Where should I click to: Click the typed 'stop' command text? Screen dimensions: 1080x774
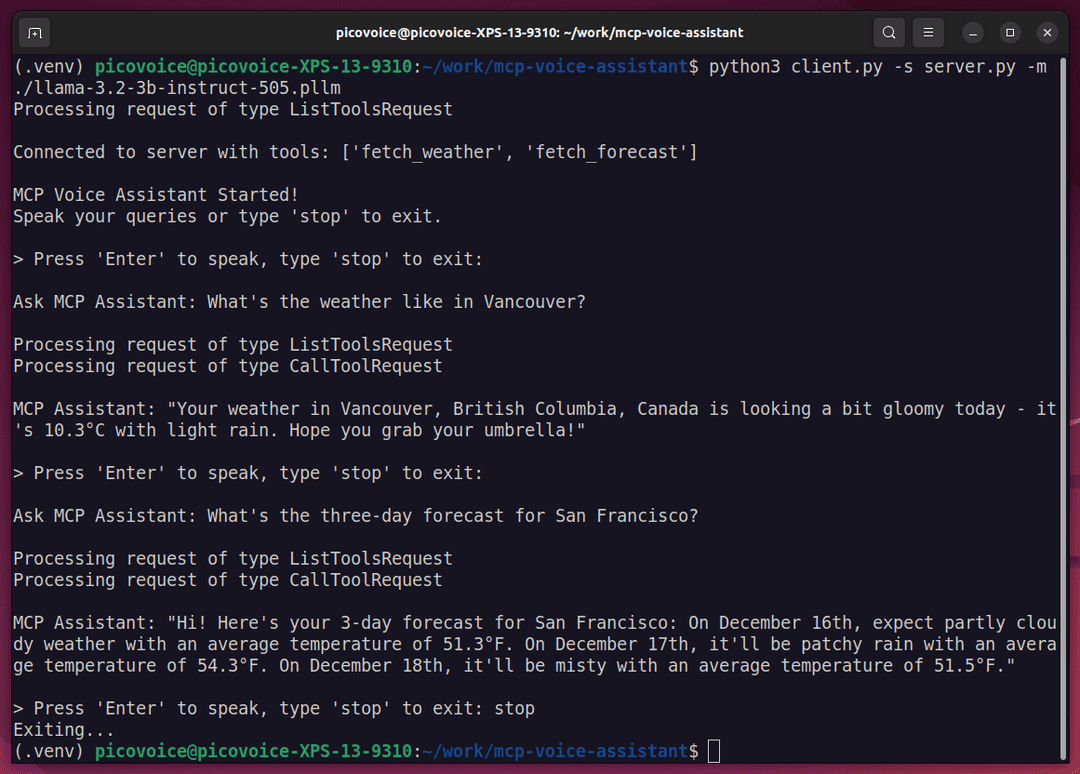pyautogui.click(x=515, y=708)
